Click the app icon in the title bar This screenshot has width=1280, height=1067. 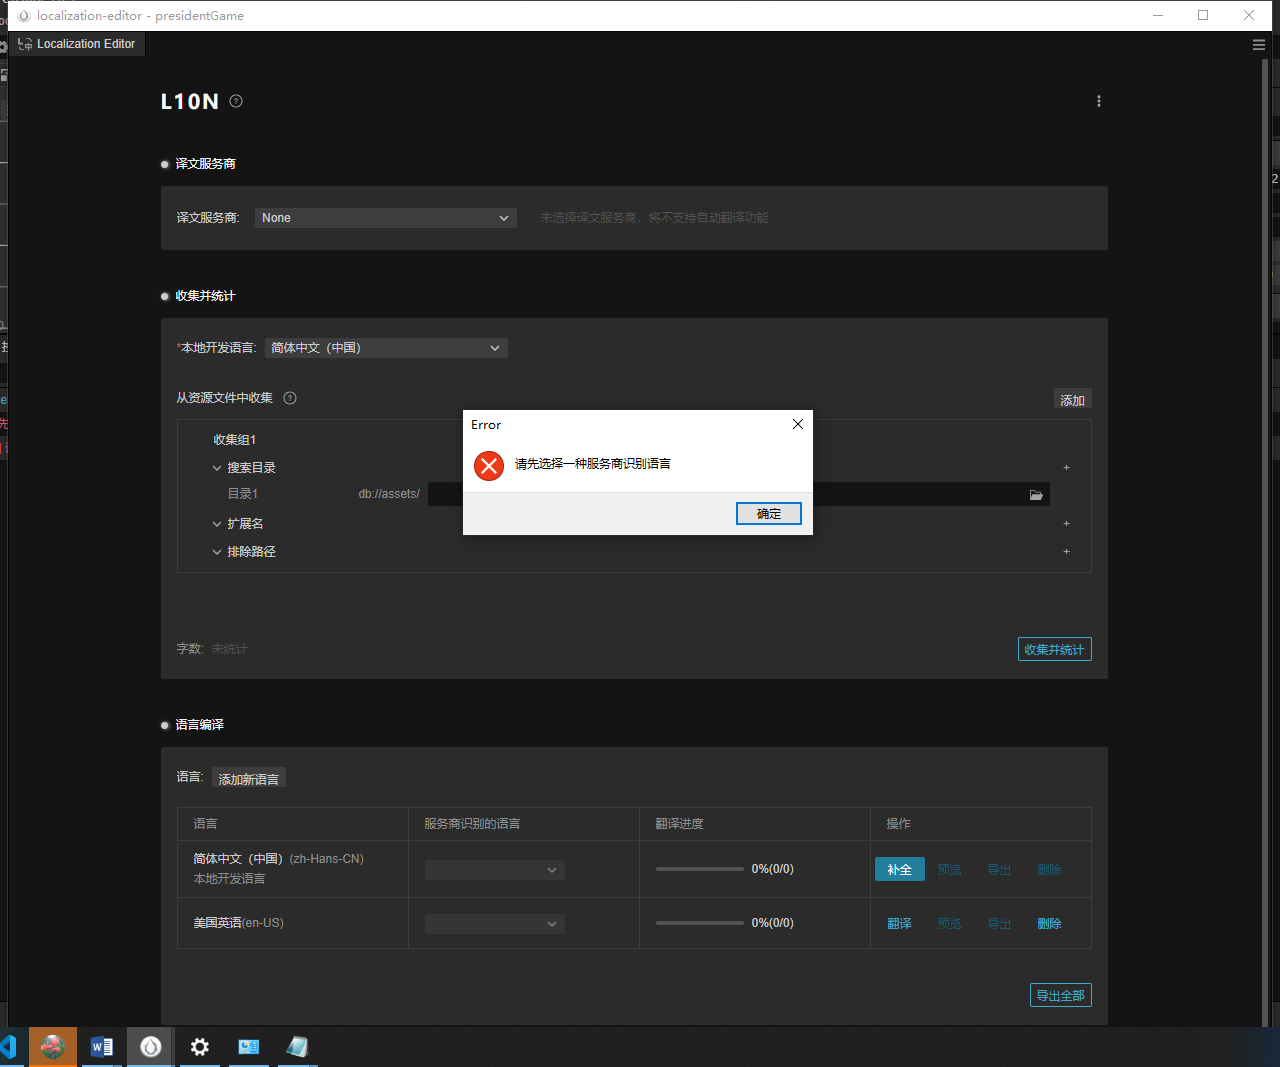tap(24, 16)
